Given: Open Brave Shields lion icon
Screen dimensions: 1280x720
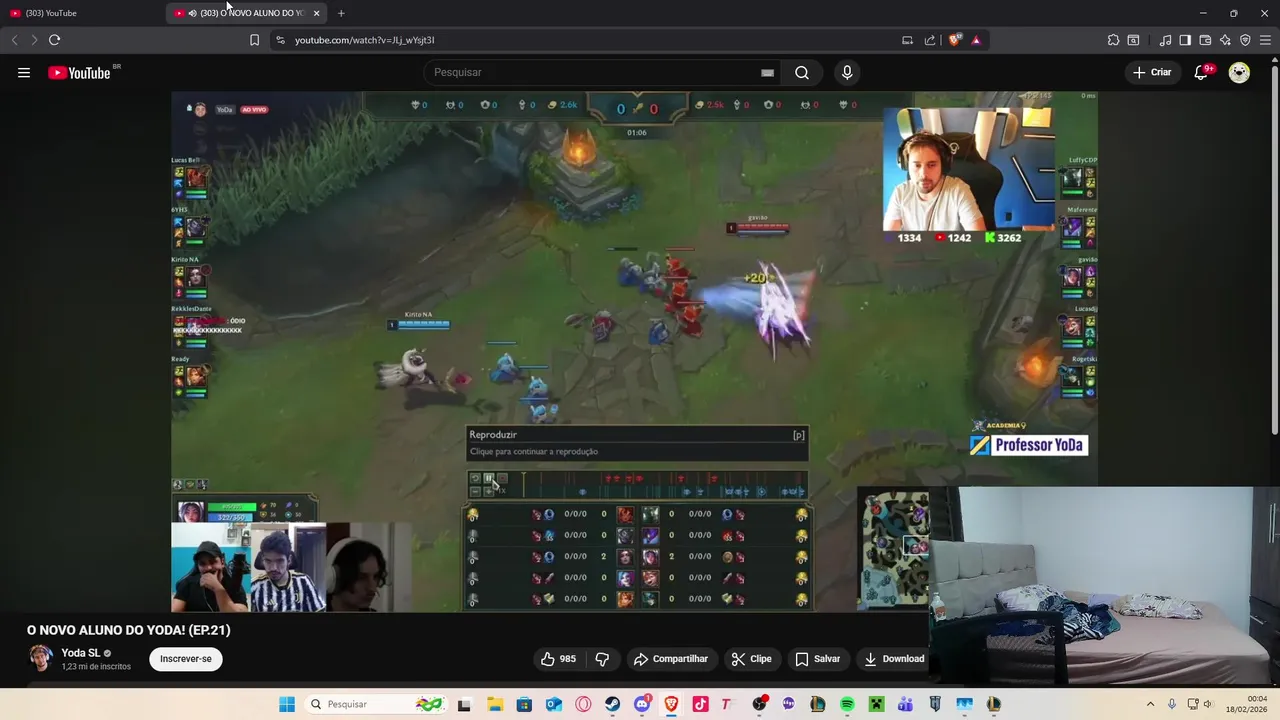Looking at the screenshot, I should [x=955, y=40].
